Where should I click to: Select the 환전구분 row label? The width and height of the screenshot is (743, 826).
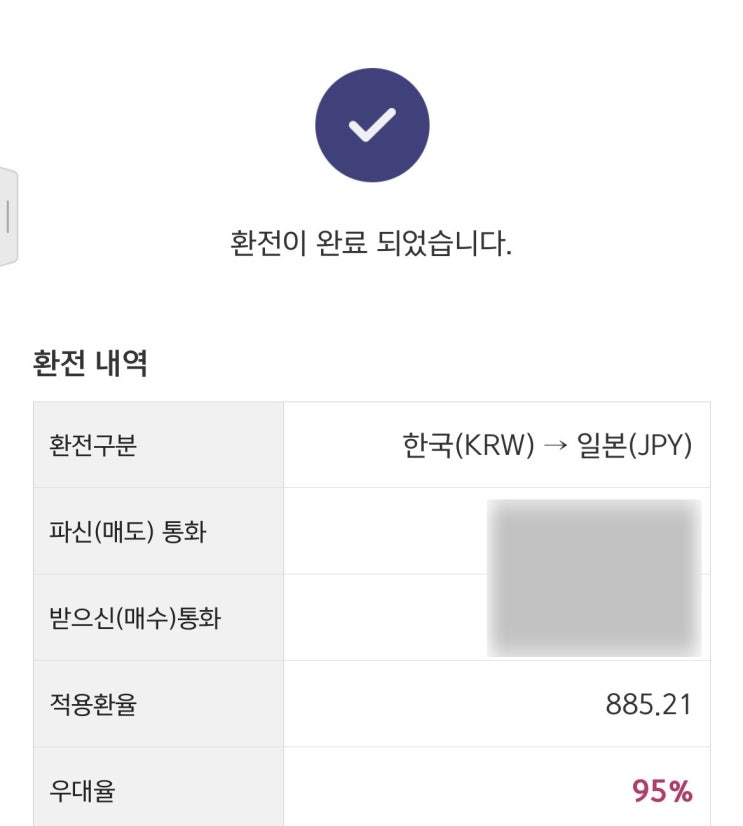coord(92,446)
